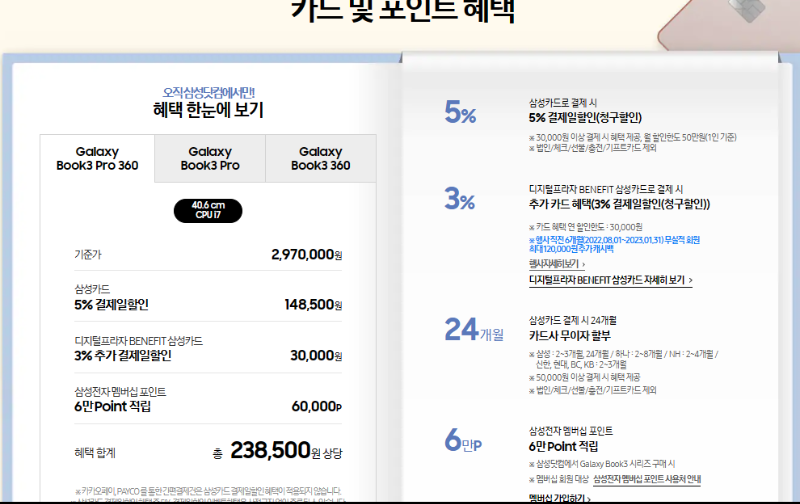Open the 행사자세히보기 link
This screenshot has width=800, height=504.
point(557,264)
